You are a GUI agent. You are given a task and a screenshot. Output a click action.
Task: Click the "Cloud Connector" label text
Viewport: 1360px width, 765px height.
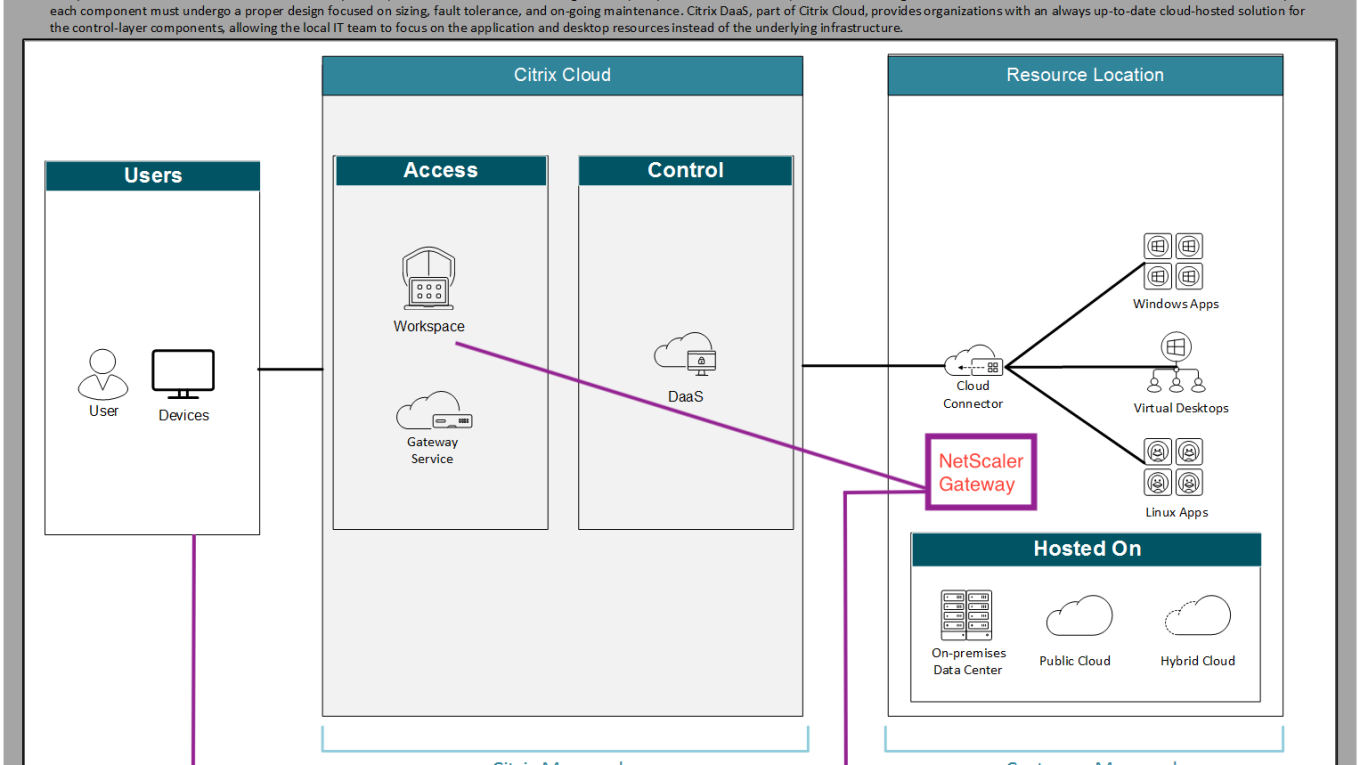(973, 395)
